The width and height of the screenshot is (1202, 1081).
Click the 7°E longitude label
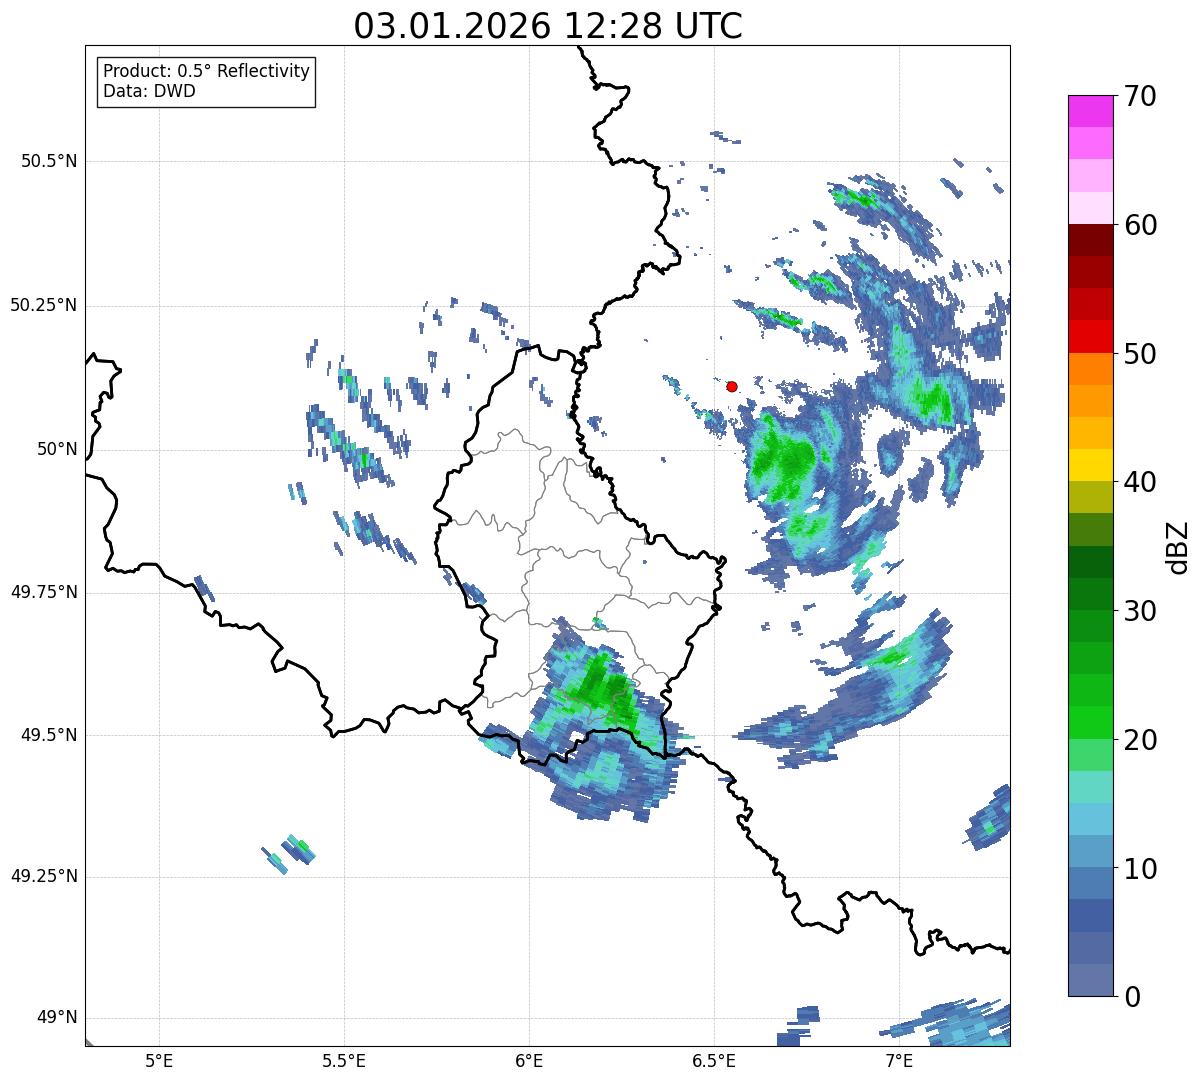pos(899,1060)
